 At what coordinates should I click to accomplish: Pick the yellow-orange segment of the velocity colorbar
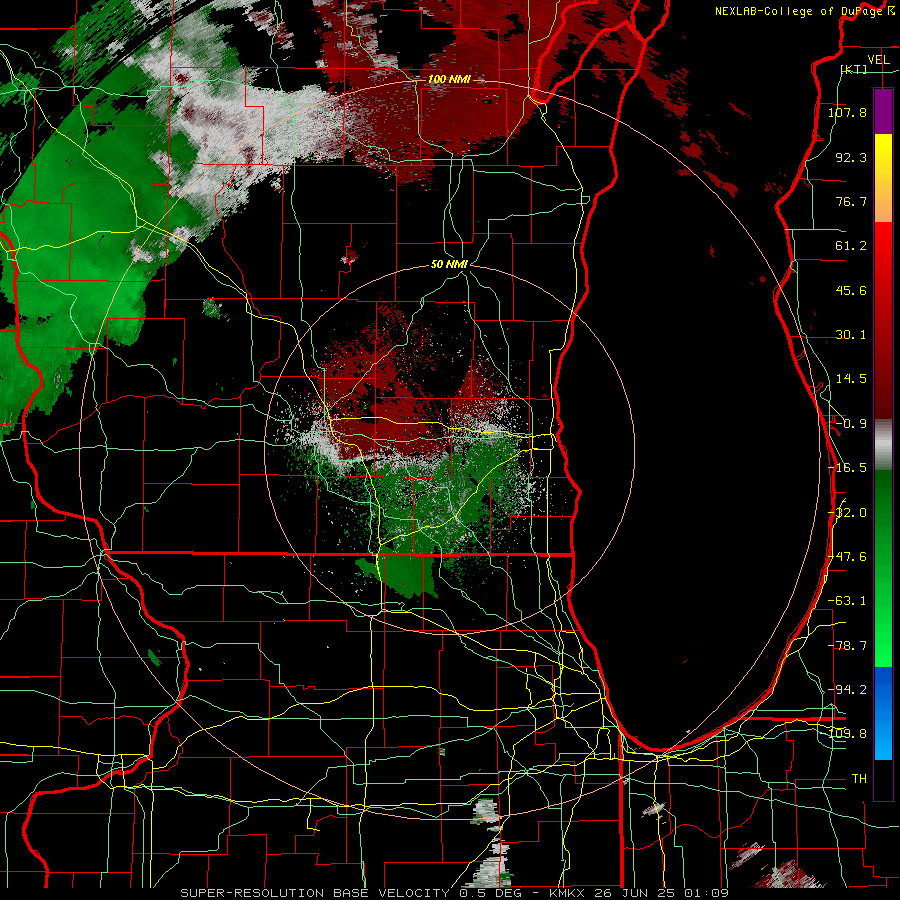point(883,178)
